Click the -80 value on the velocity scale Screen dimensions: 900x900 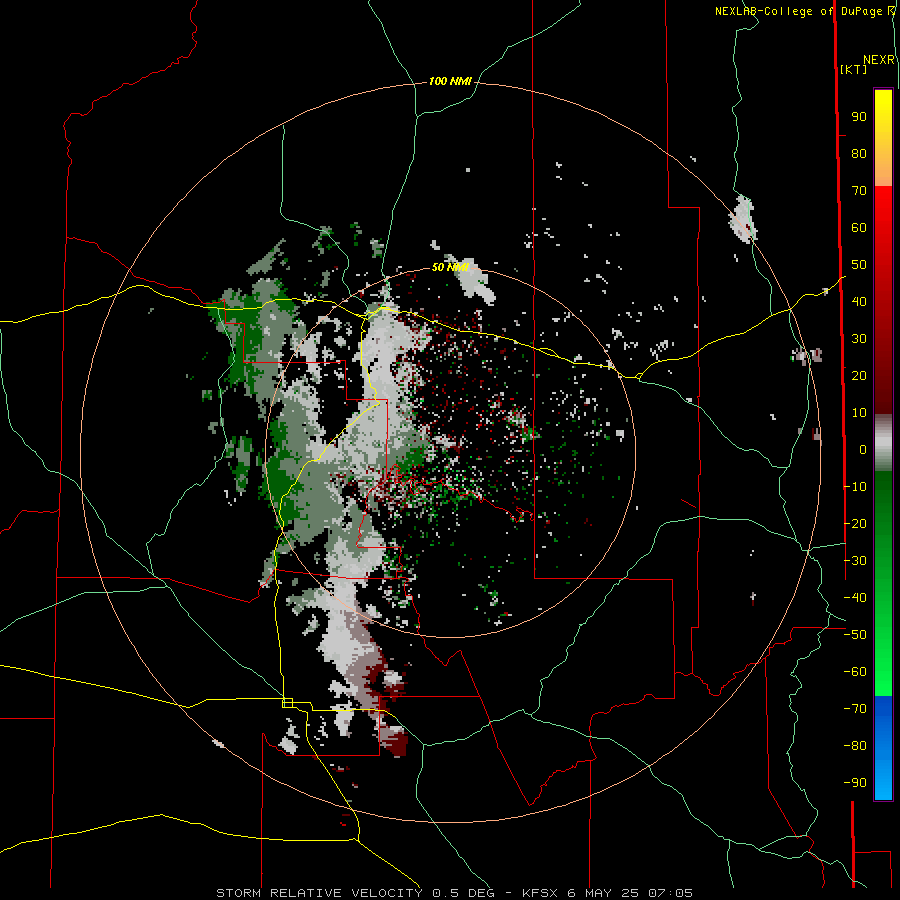pyautogui.click(x=855, y=746)
